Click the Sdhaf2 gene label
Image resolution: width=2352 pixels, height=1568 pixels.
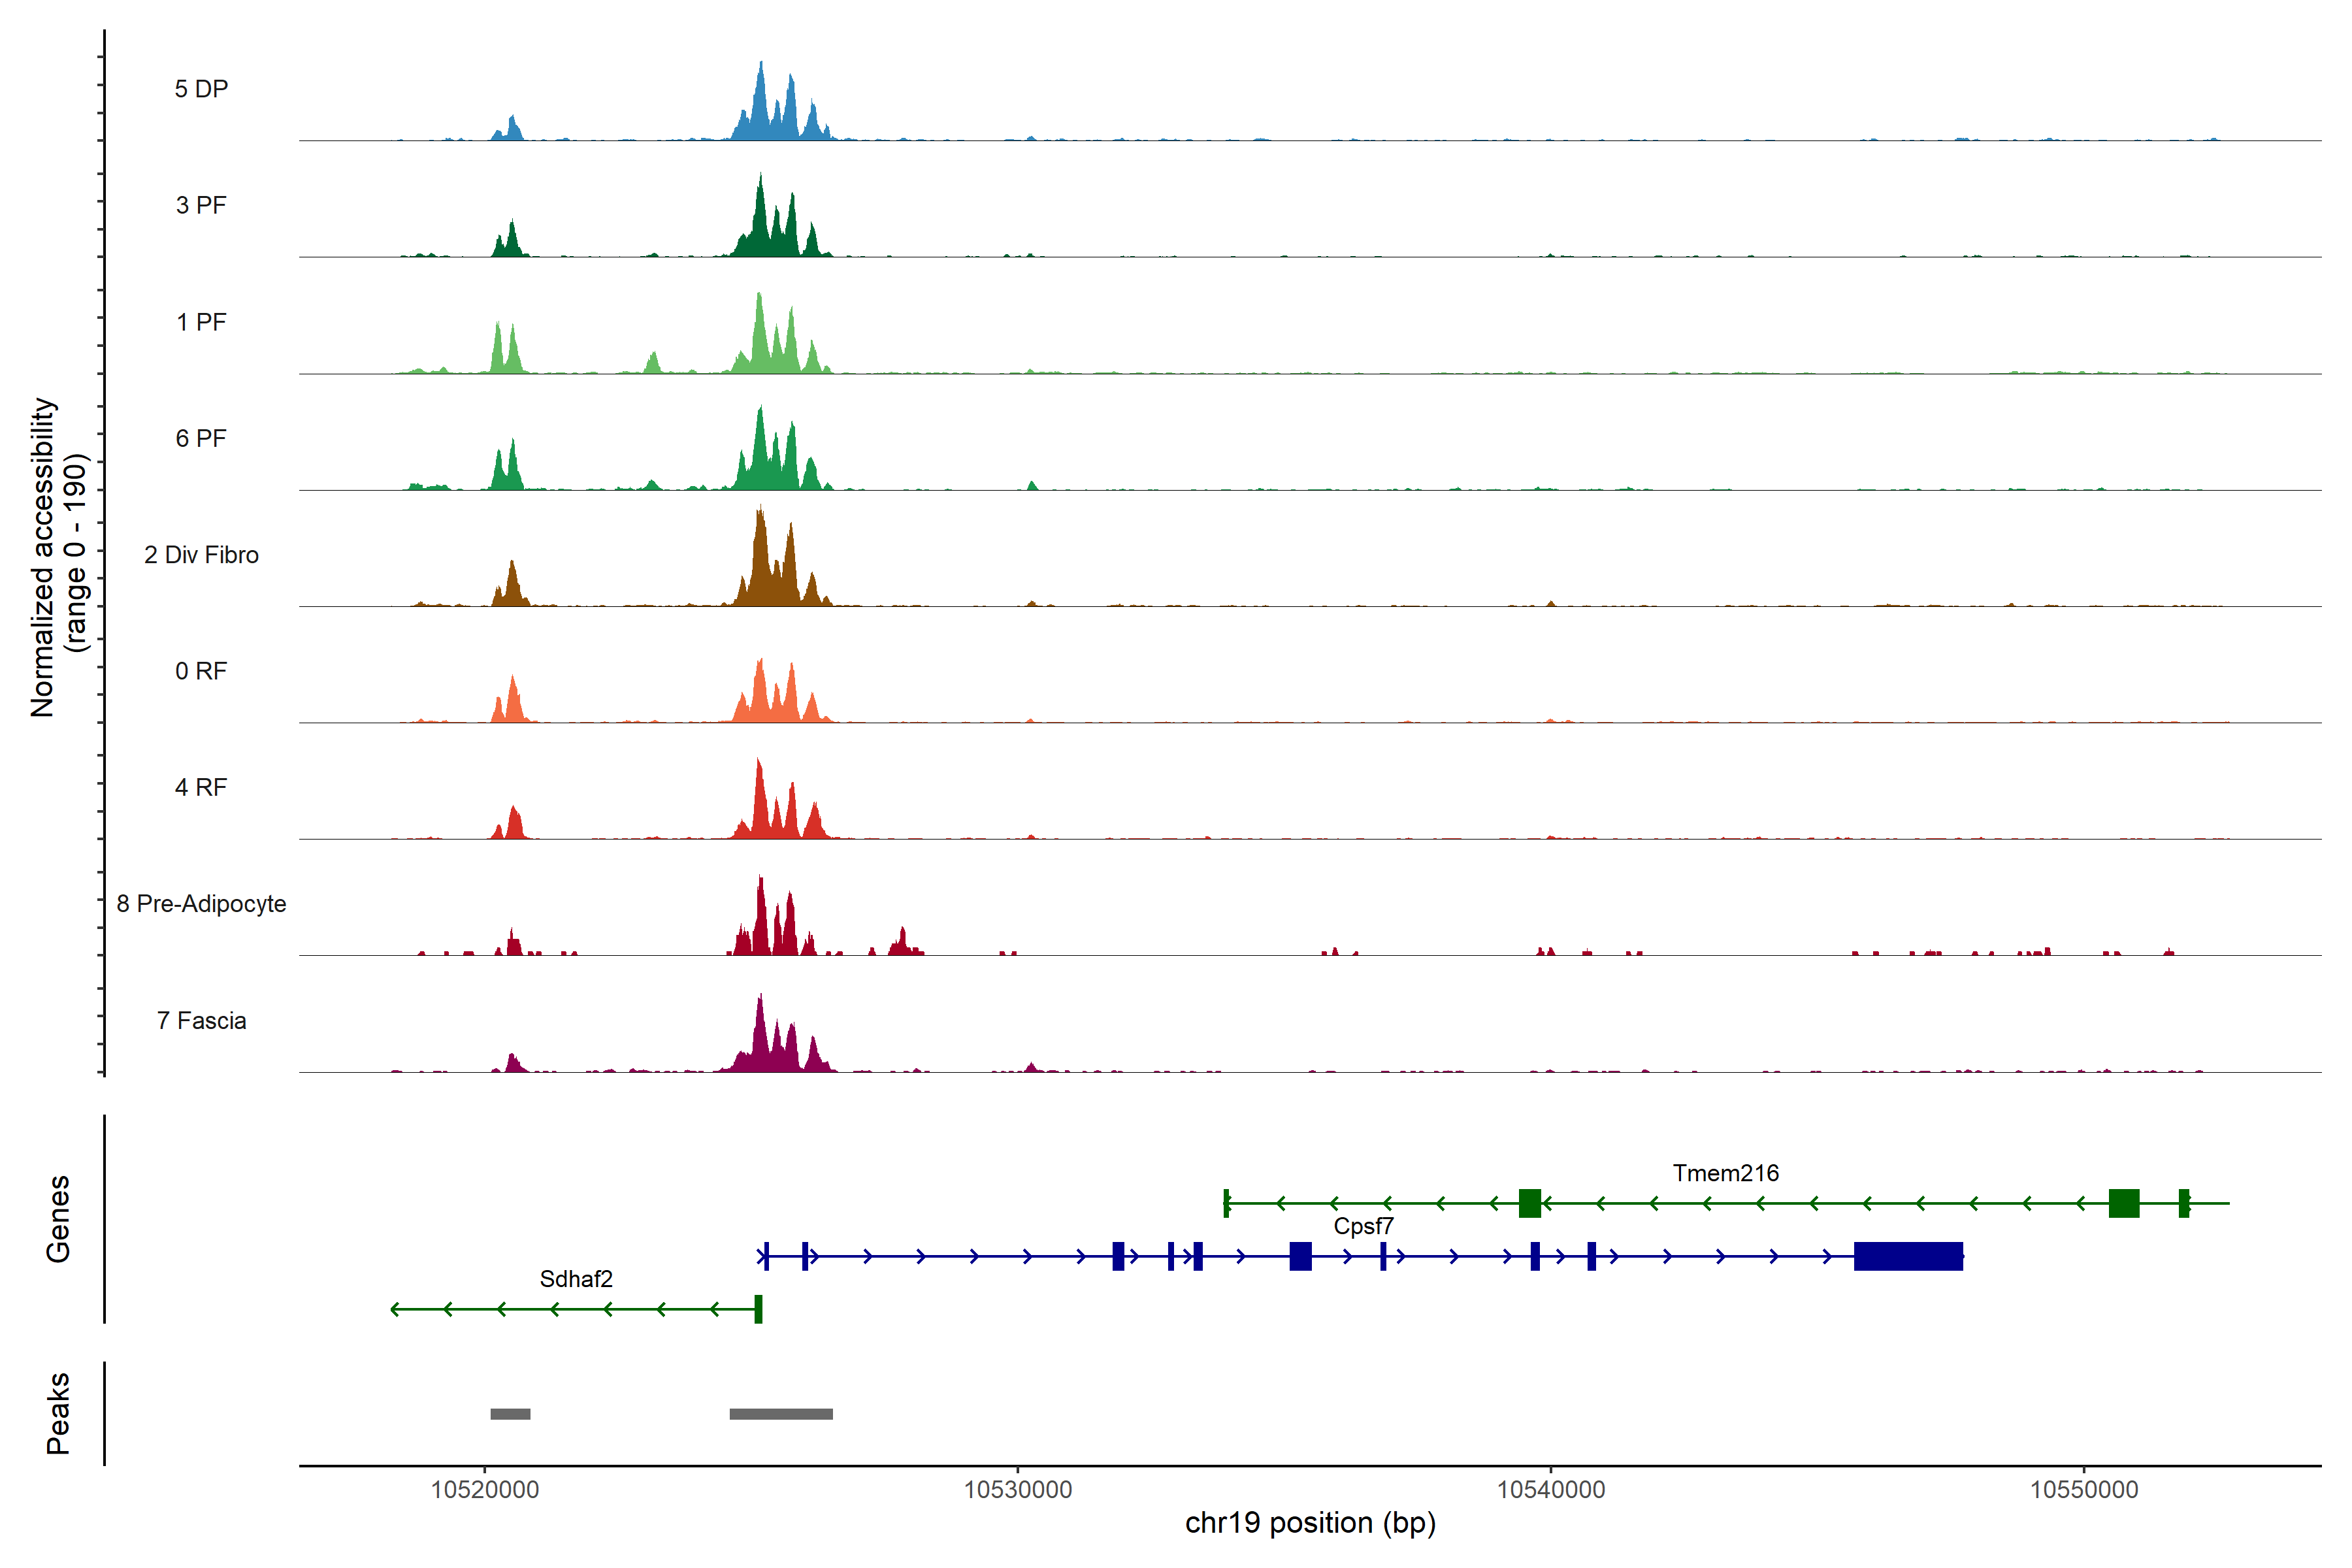tap(576, 1279)
